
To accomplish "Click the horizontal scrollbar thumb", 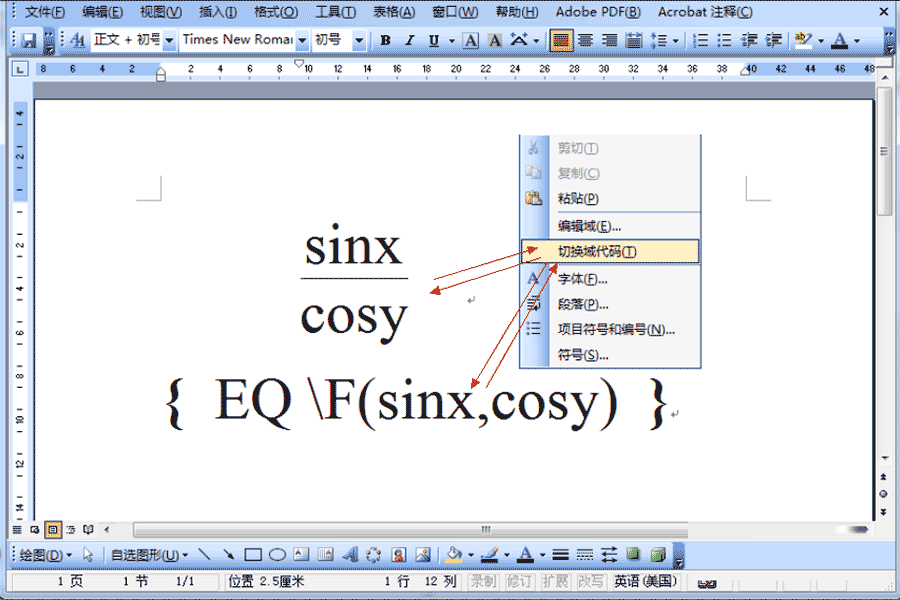I will [411, 529].
